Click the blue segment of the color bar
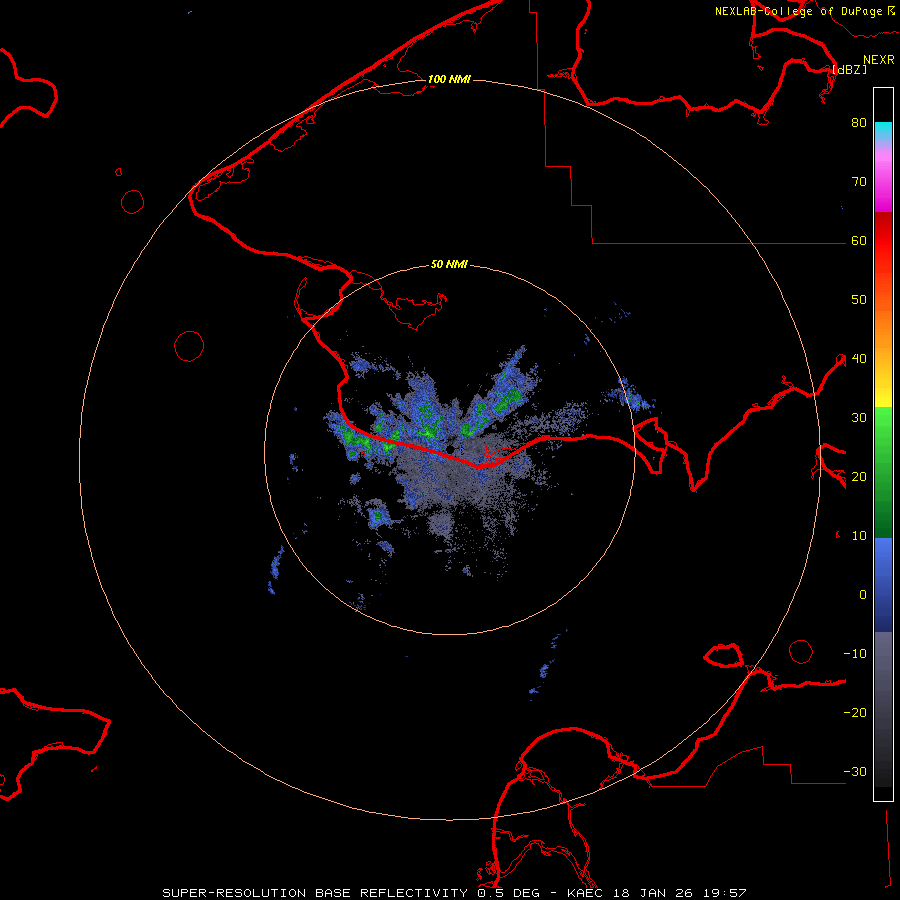This screenshot has height=900, width=900. pos(883,585)
